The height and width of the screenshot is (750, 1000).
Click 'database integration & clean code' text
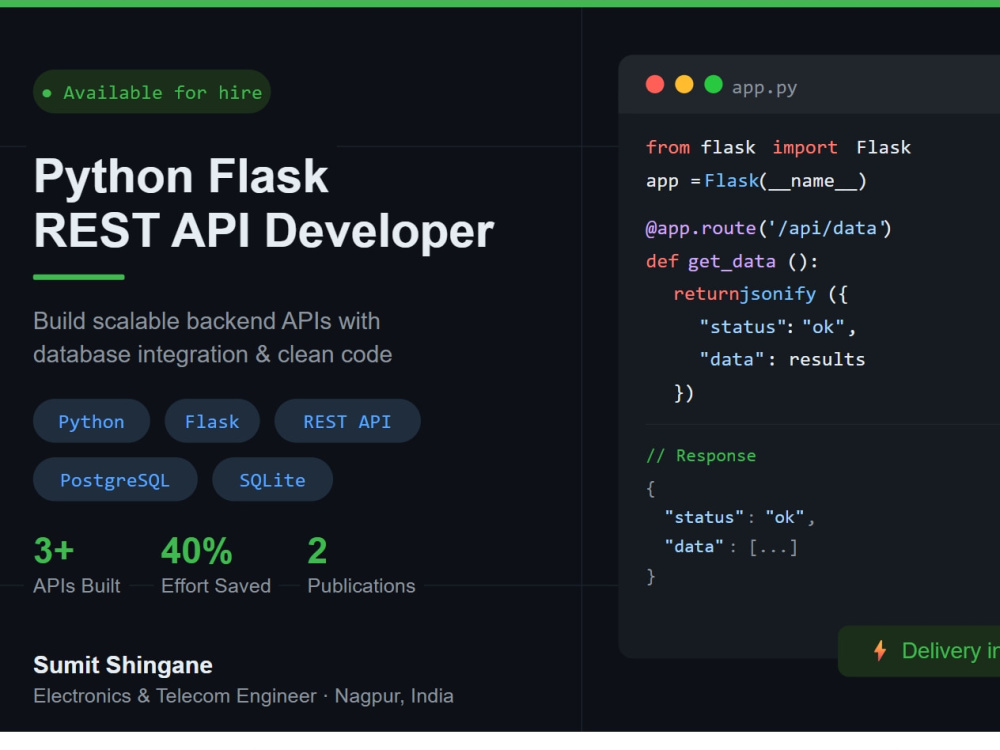coord(212,355)
